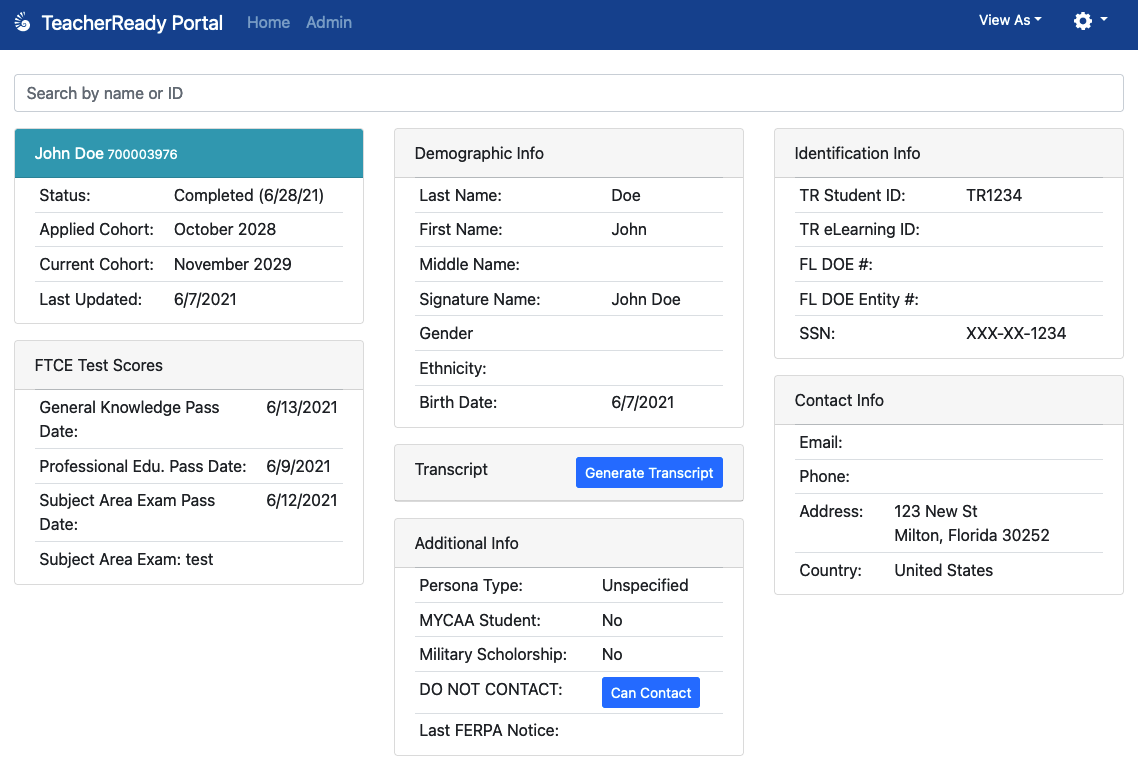
Task: Click the Last Name value Doe
Action: tap(626, 195)
